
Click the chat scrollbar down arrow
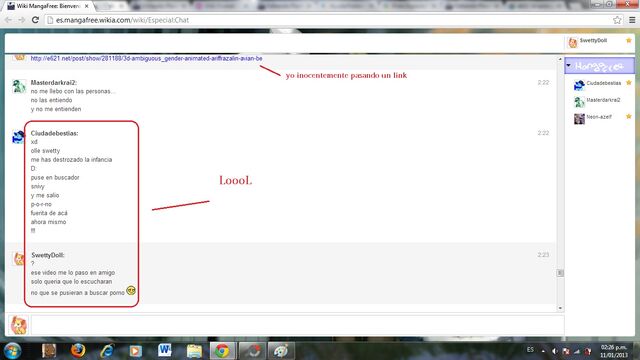[560, 308]
